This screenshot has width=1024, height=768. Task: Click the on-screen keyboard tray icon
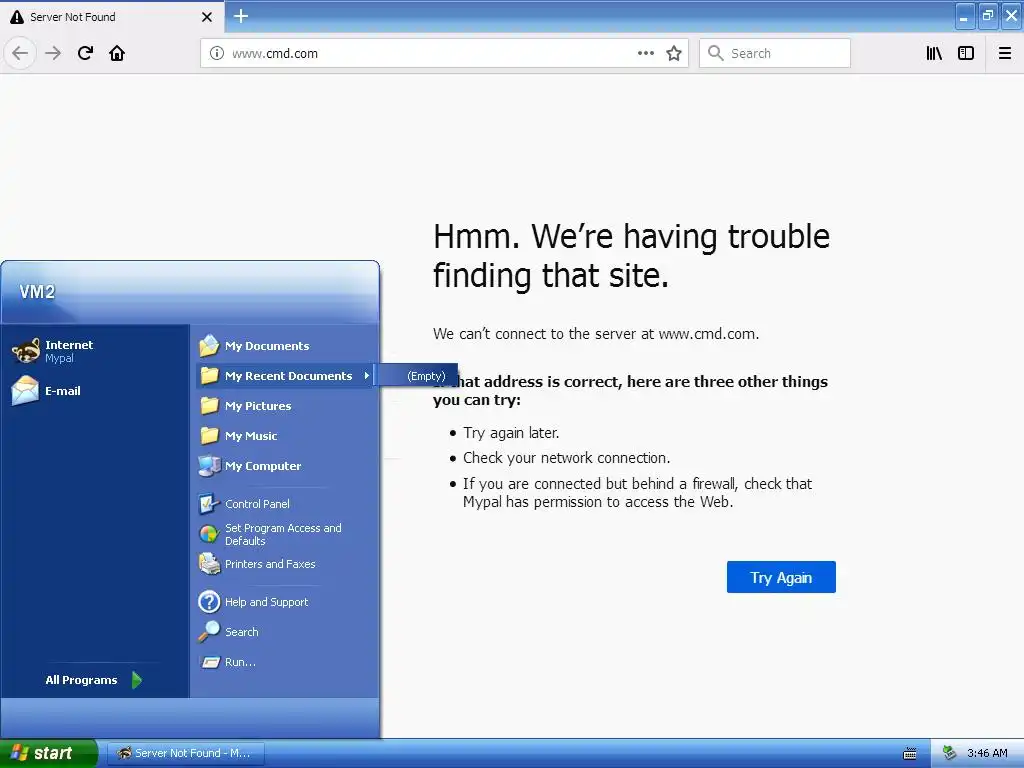coord(909,754)
